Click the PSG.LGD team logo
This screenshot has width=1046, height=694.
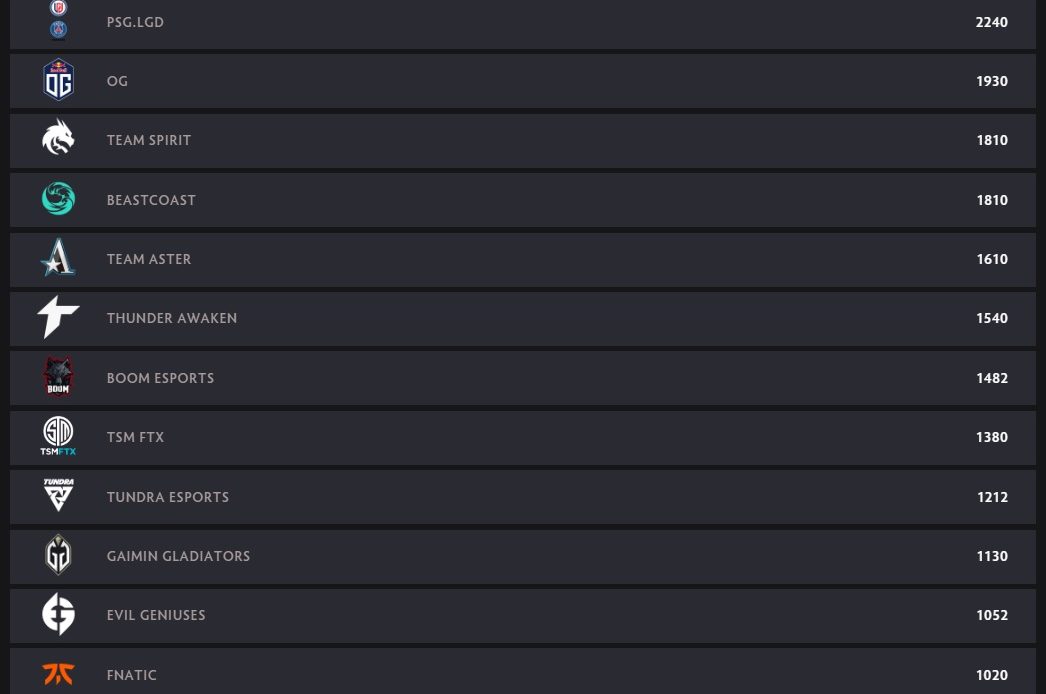tap(58, 20)
